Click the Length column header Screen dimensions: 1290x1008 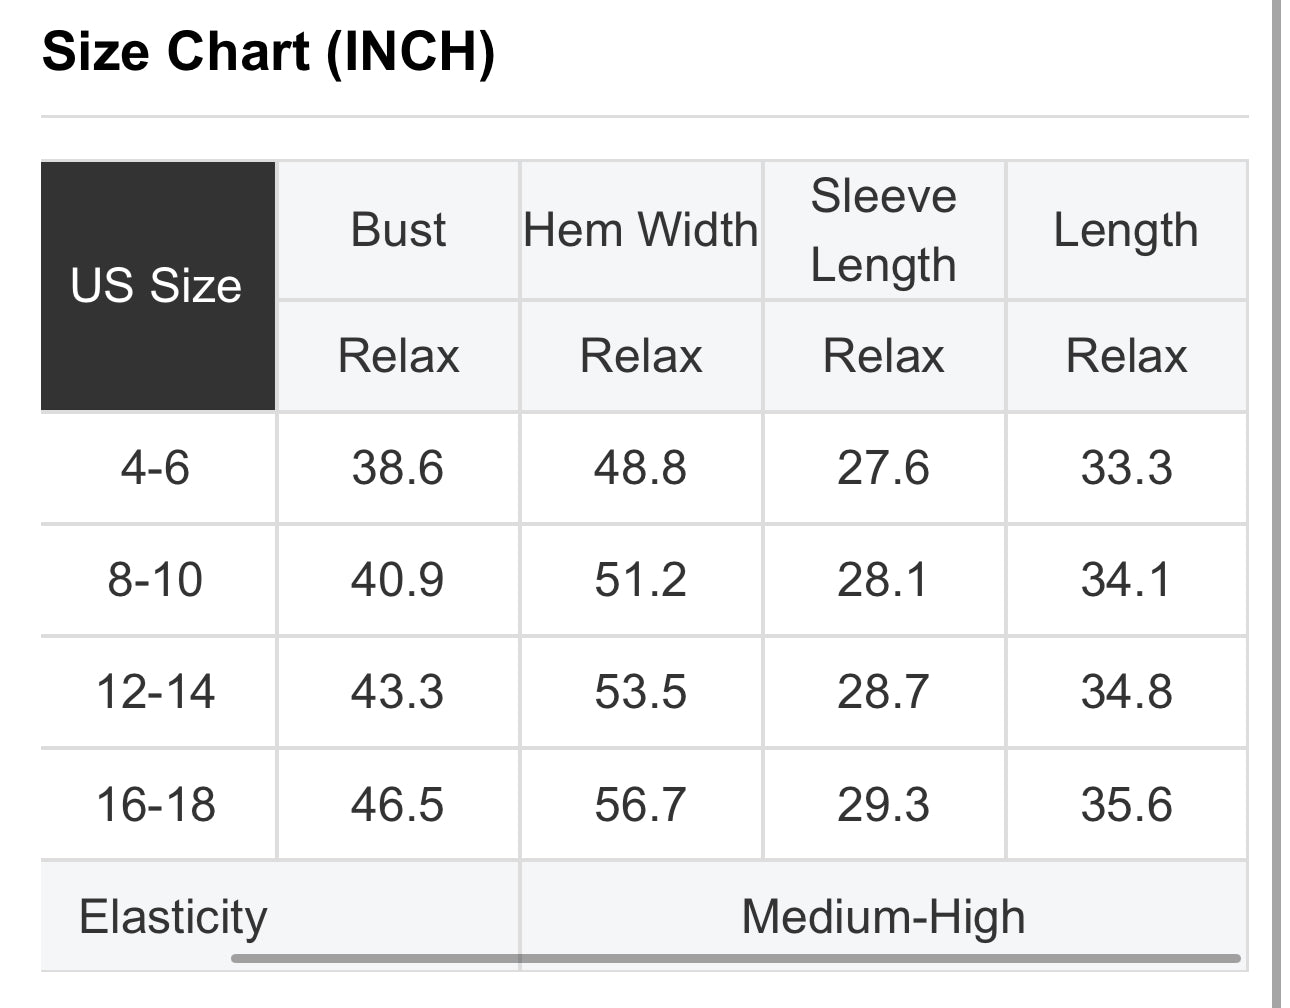1126,230
